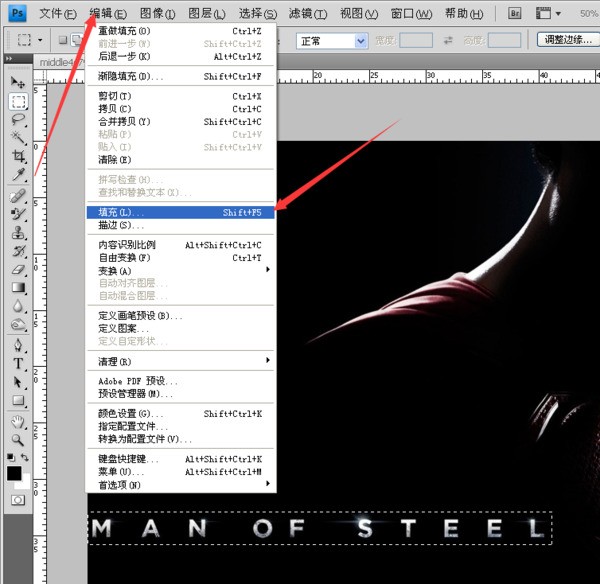Choose the Crop tool
600x584 pixels.
tap(18, 157)
